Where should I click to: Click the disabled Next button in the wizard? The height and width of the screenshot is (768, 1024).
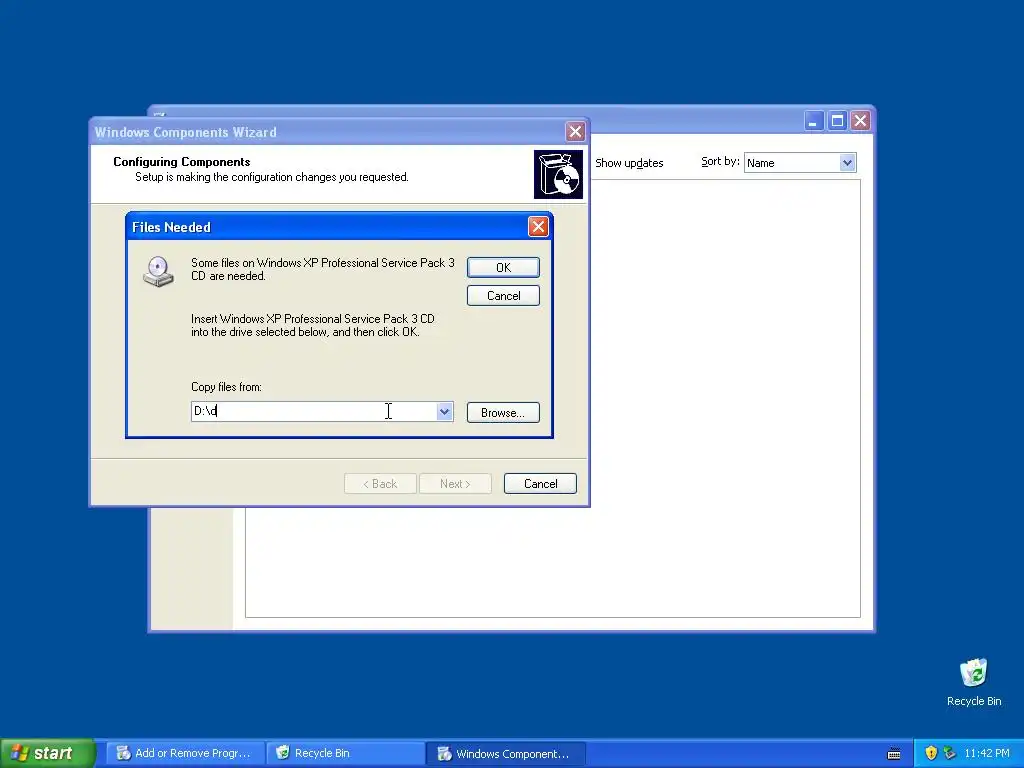(x=455, y=484)
